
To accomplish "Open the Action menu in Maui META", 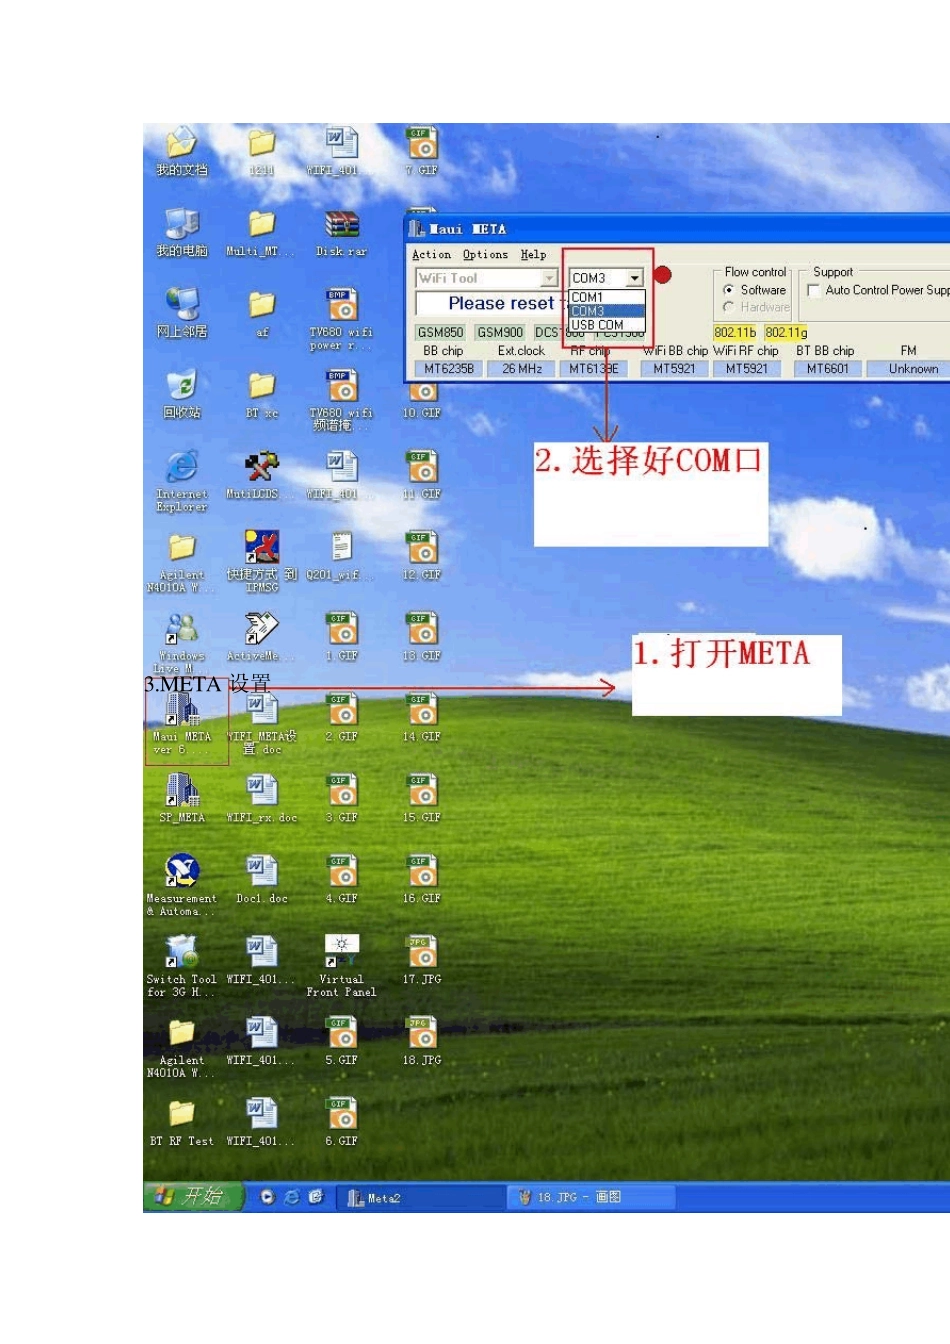I will pos(432,254).
